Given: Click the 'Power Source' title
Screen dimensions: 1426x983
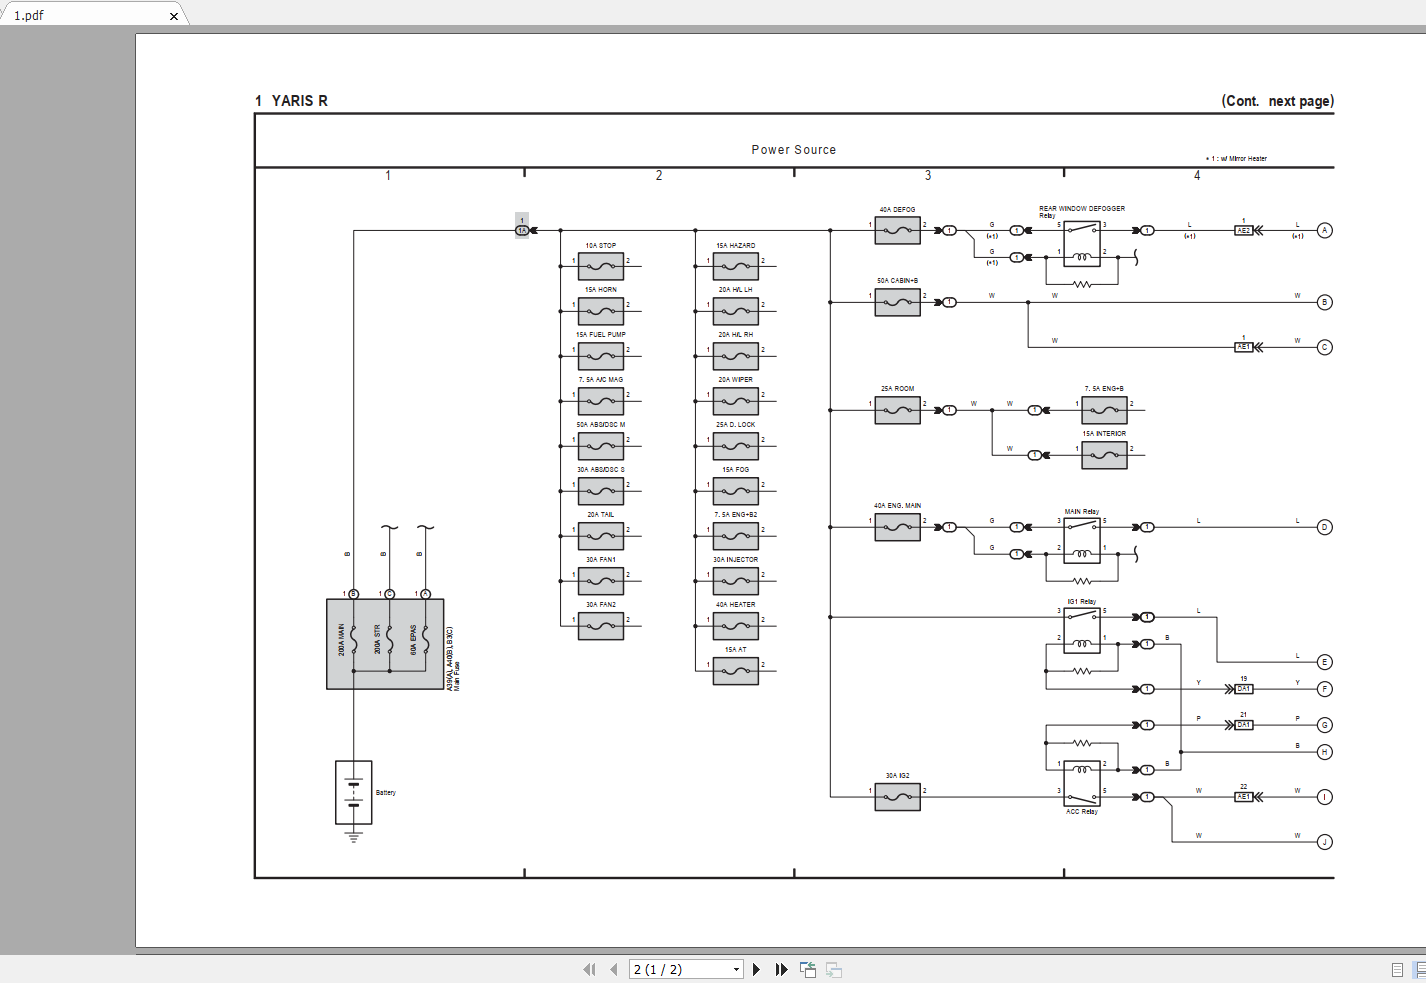Looking at the screenshot, I should click(x=794, y=150).
